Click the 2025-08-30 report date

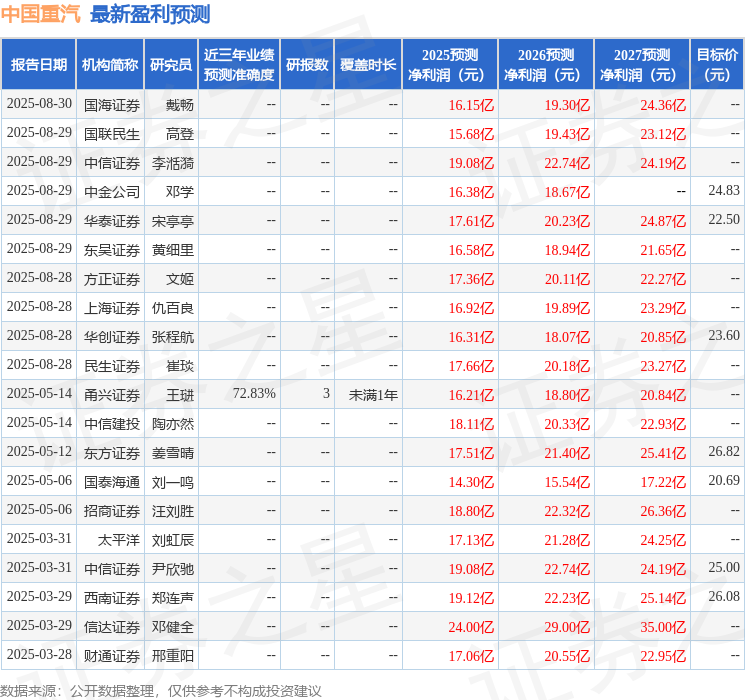pos(39,104)
